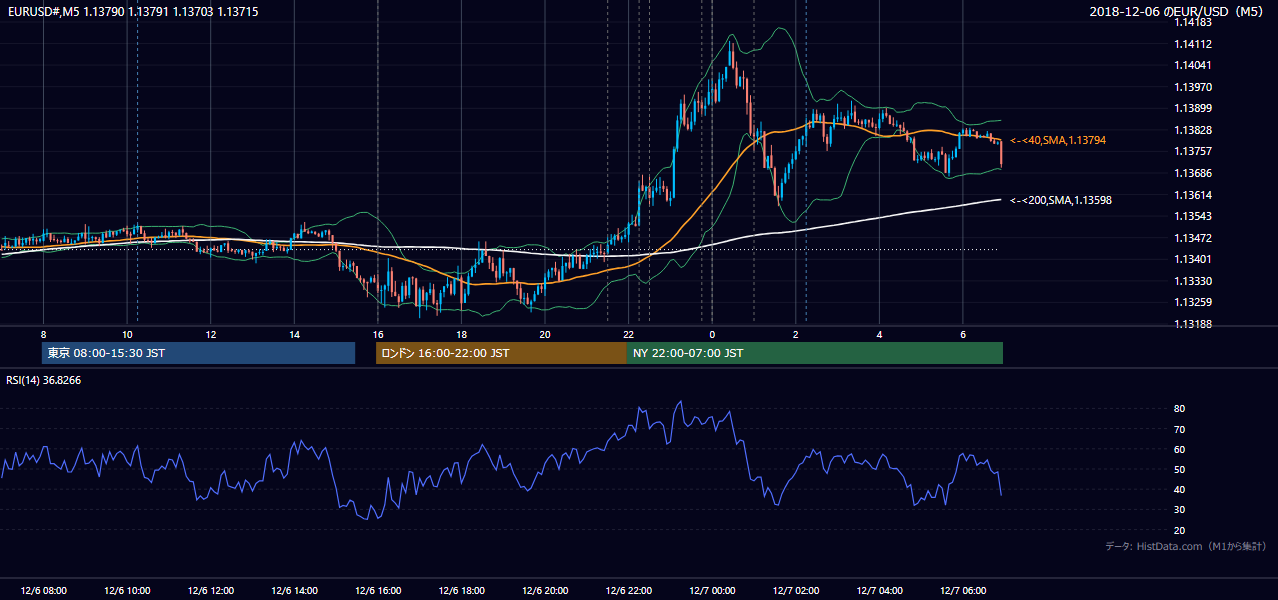Click hour 10 on the chart time axis
This screenshot has height=600, width=1278.
click(127, 334)
